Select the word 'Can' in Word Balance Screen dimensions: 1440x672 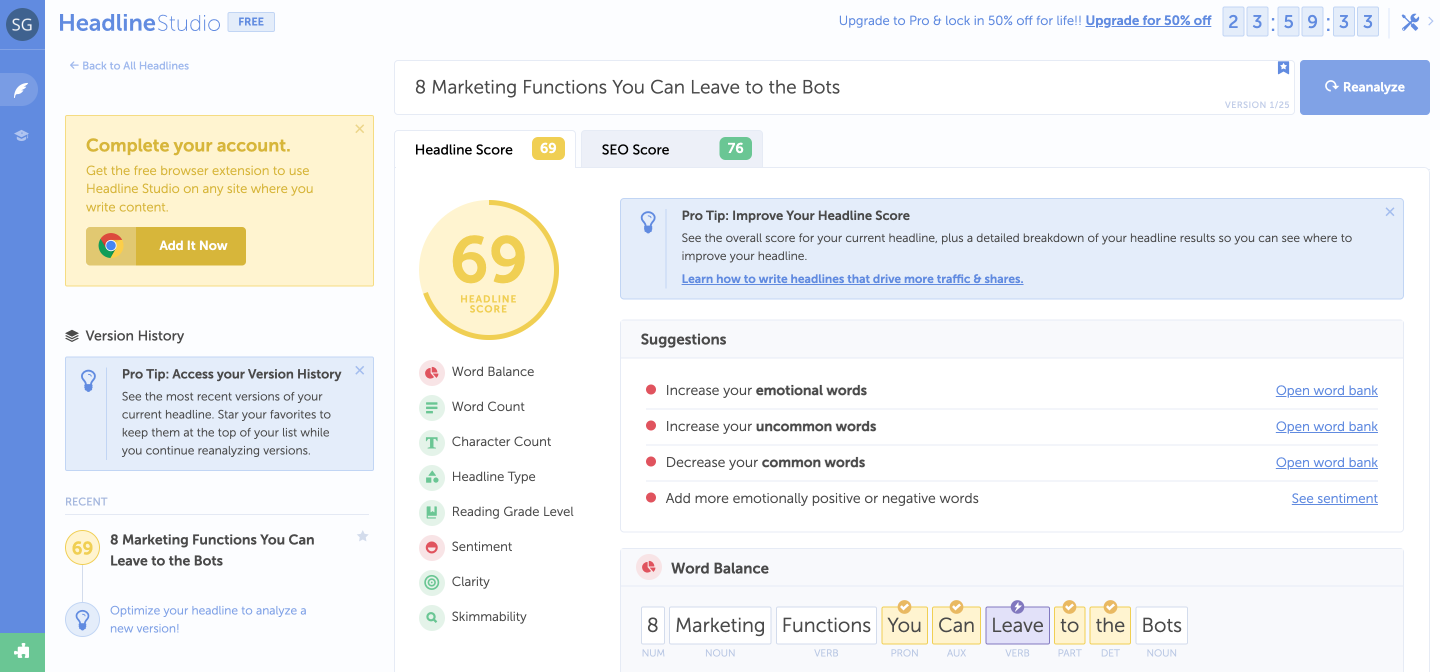point(956,625)
